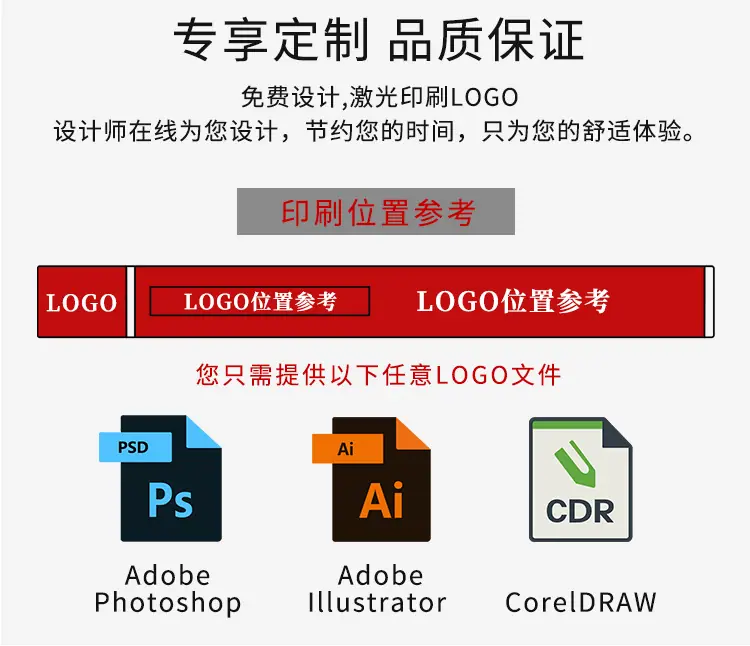The height and width of the screenshot is (646, 750).
Task: Click the Adobe Photoshop caption
Action: point(167,589)
